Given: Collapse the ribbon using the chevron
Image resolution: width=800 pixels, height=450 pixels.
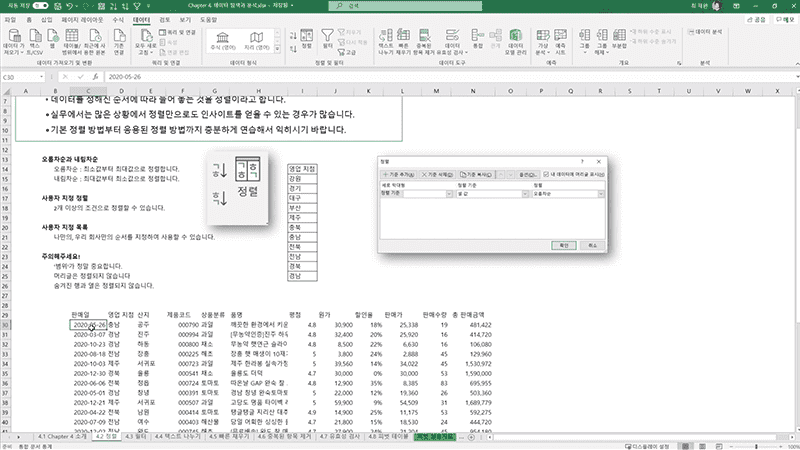Looking at the screenshot, I should [796, 63].
